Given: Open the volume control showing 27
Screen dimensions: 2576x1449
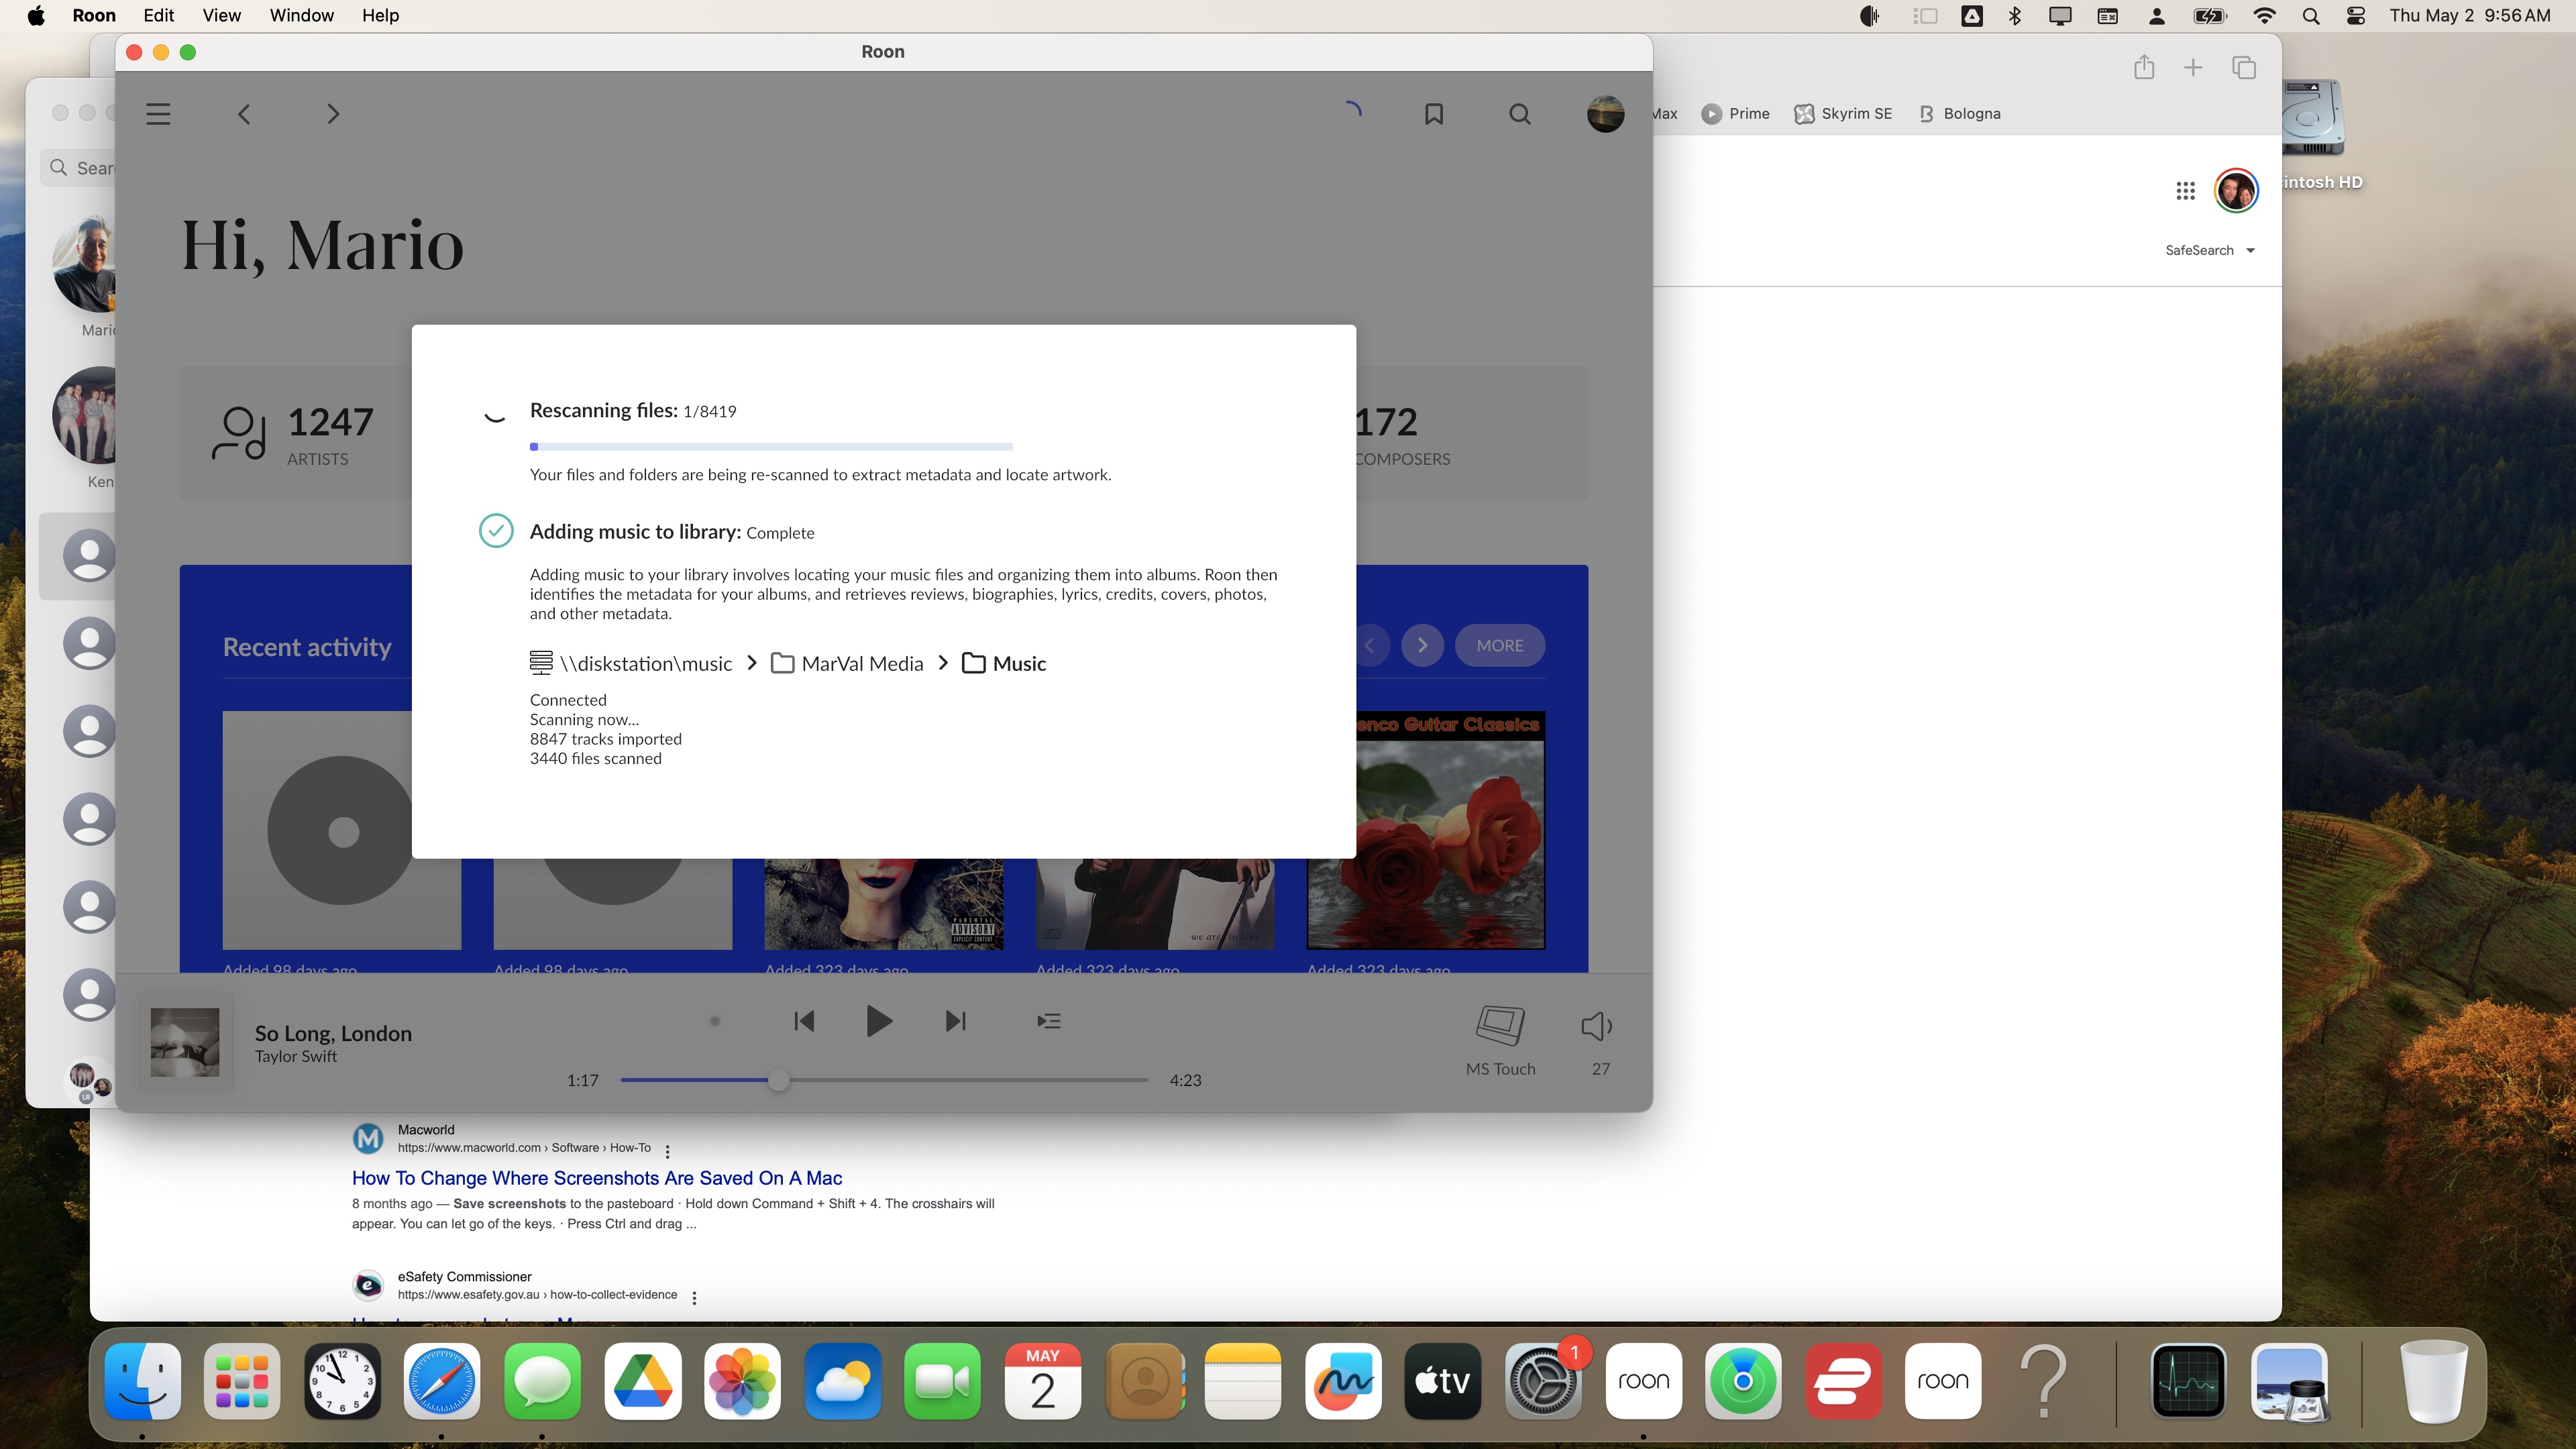Looking at the screenshot, I should coord(1598,1040).
